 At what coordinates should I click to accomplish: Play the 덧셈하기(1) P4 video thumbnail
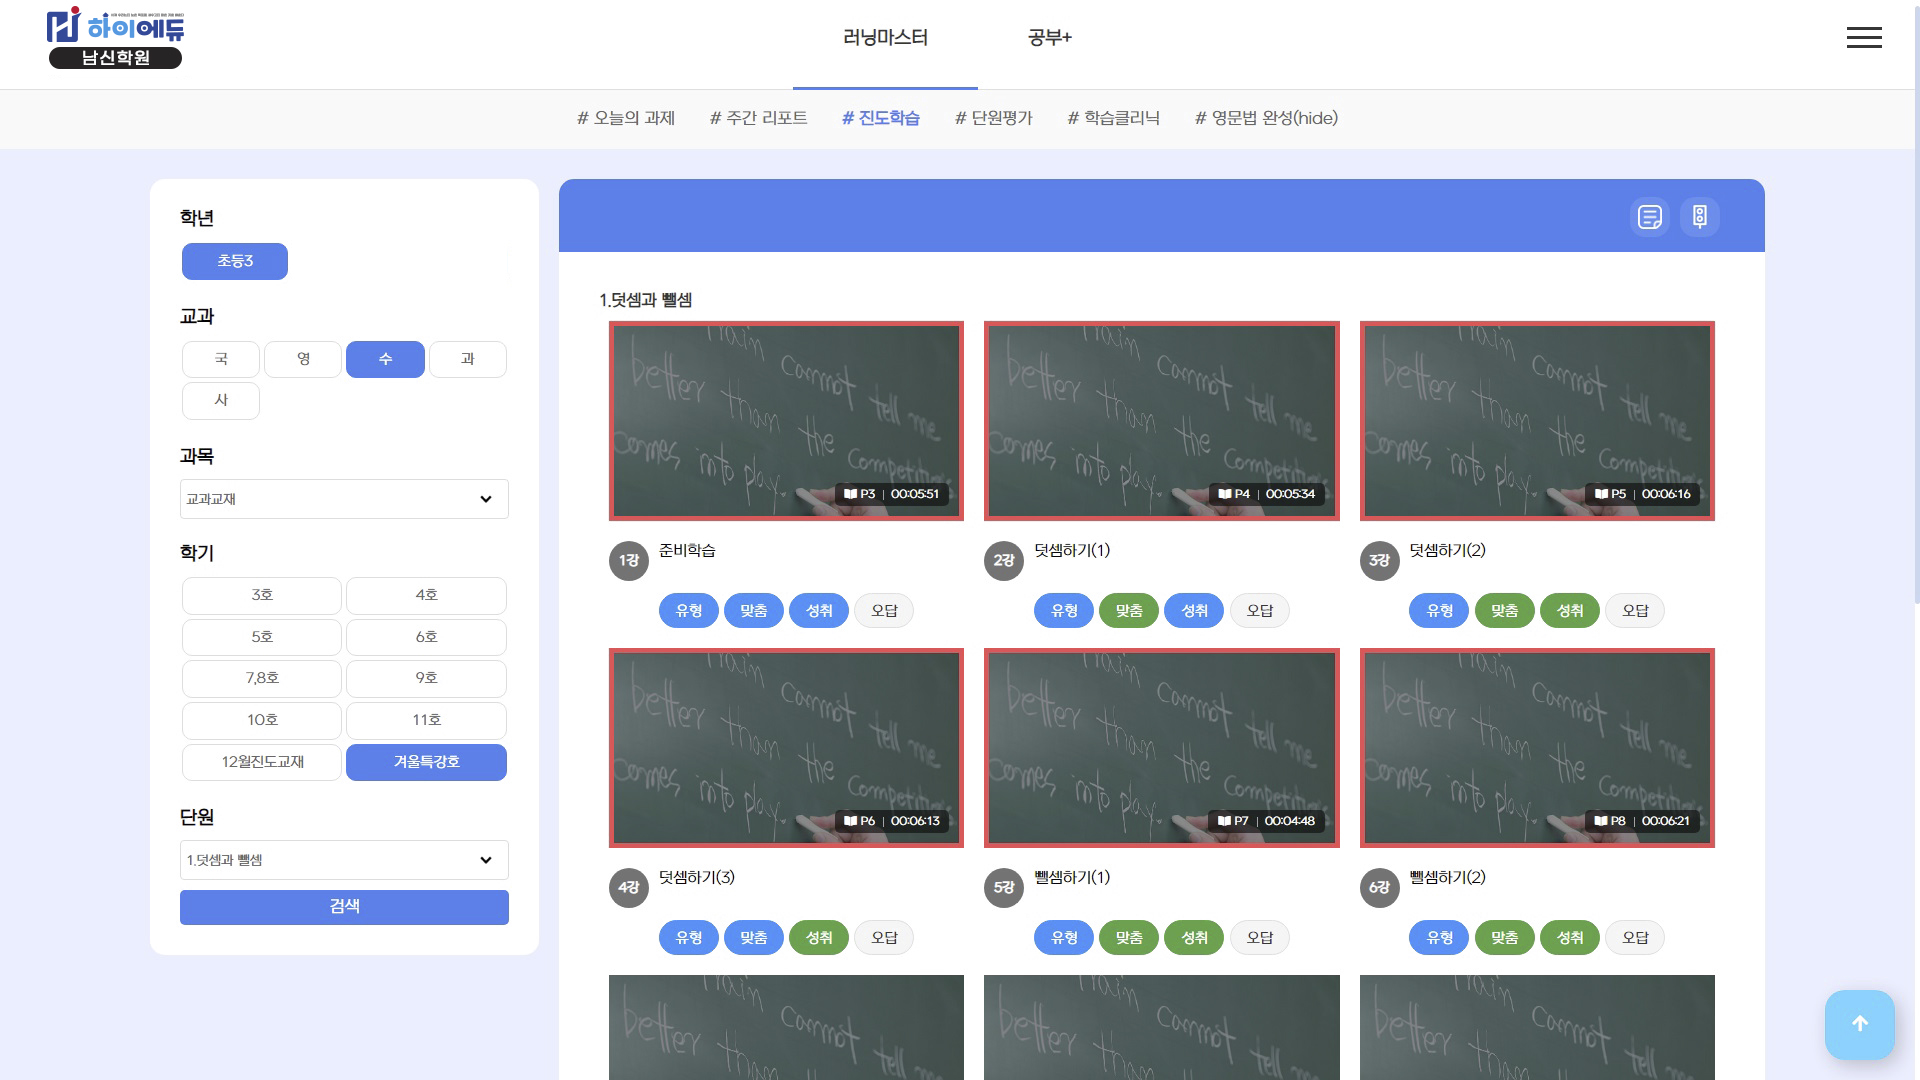click(1162, 421)
